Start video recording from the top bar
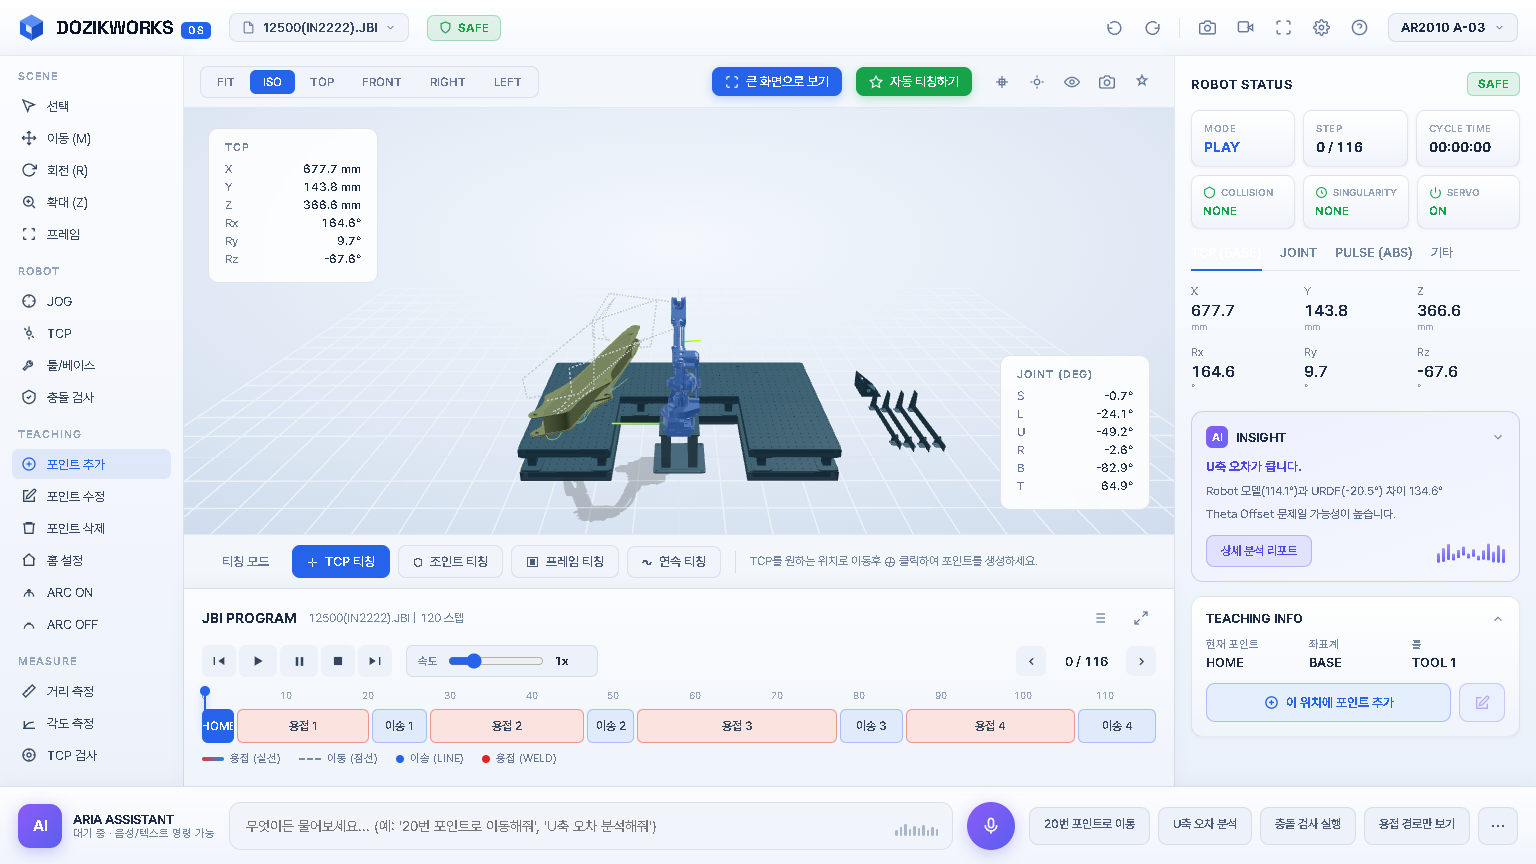 click(x=1245, y=28)
